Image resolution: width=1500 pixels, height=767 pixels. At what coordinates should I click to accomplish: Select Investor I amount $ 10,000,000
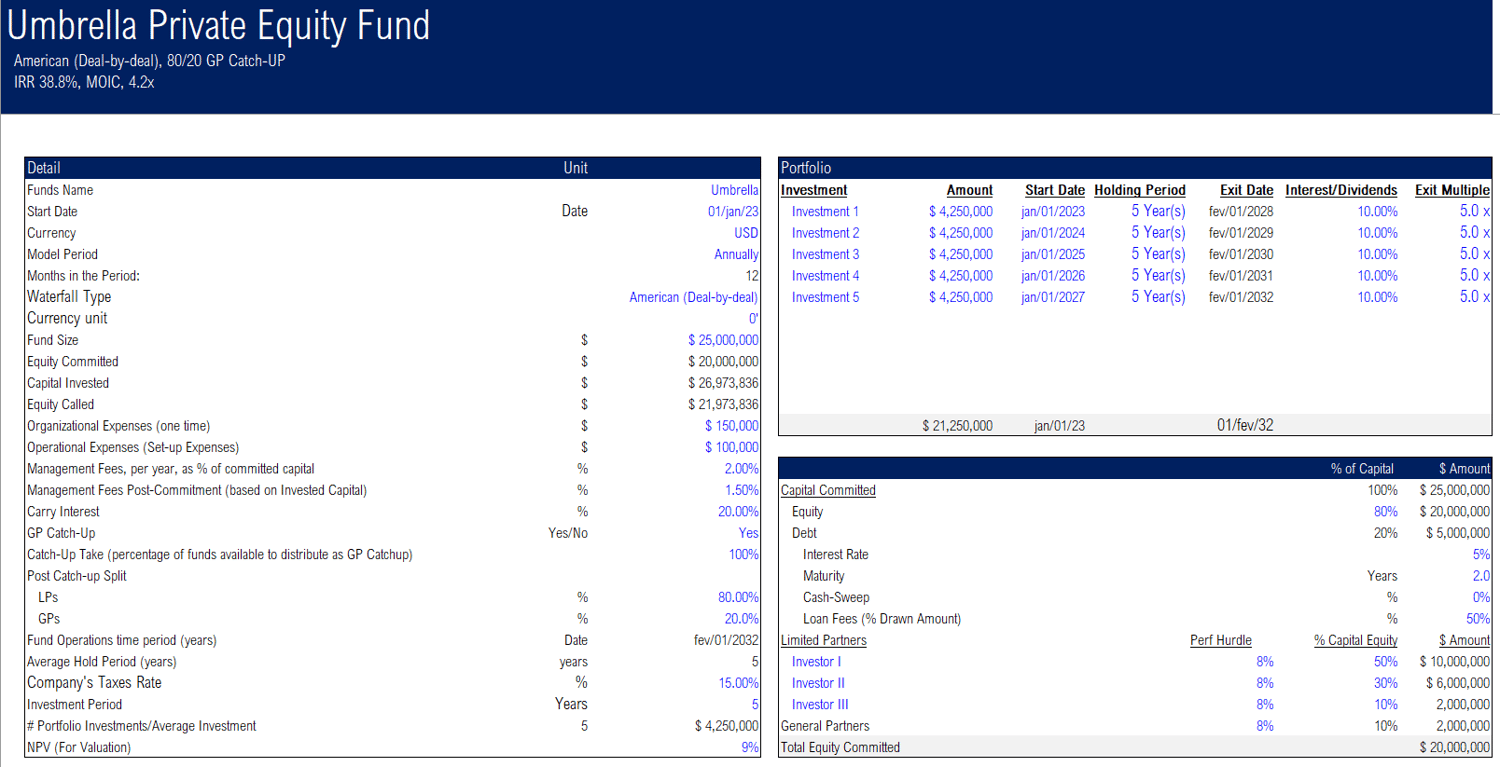[1455, 662]
